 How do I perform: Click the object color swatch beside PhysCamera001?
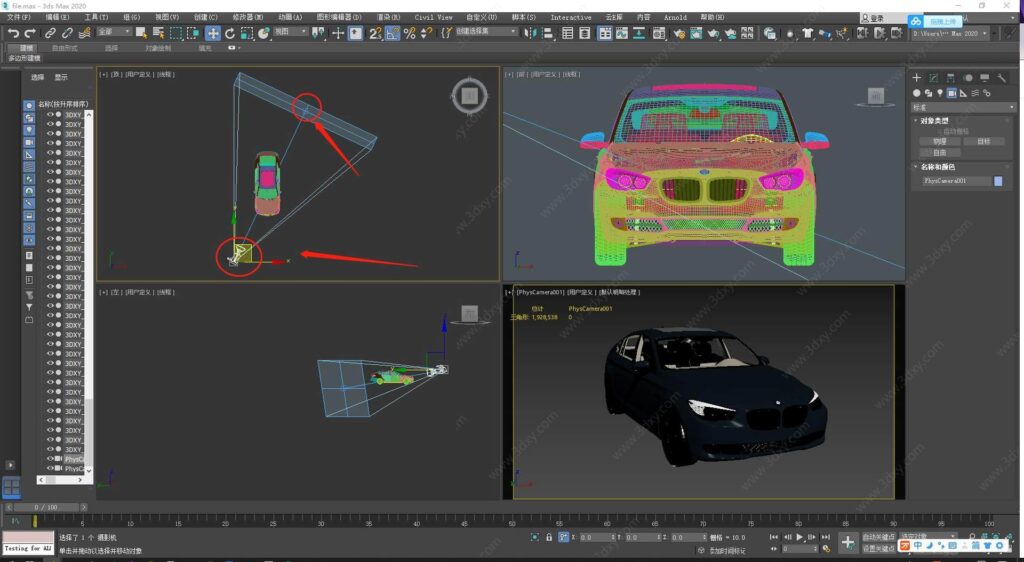pyautogui.click(x=998, y=181)
